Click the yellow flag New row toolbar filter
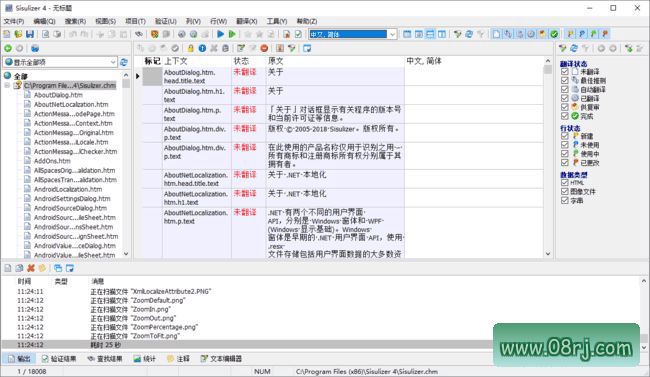 [571, 34]
